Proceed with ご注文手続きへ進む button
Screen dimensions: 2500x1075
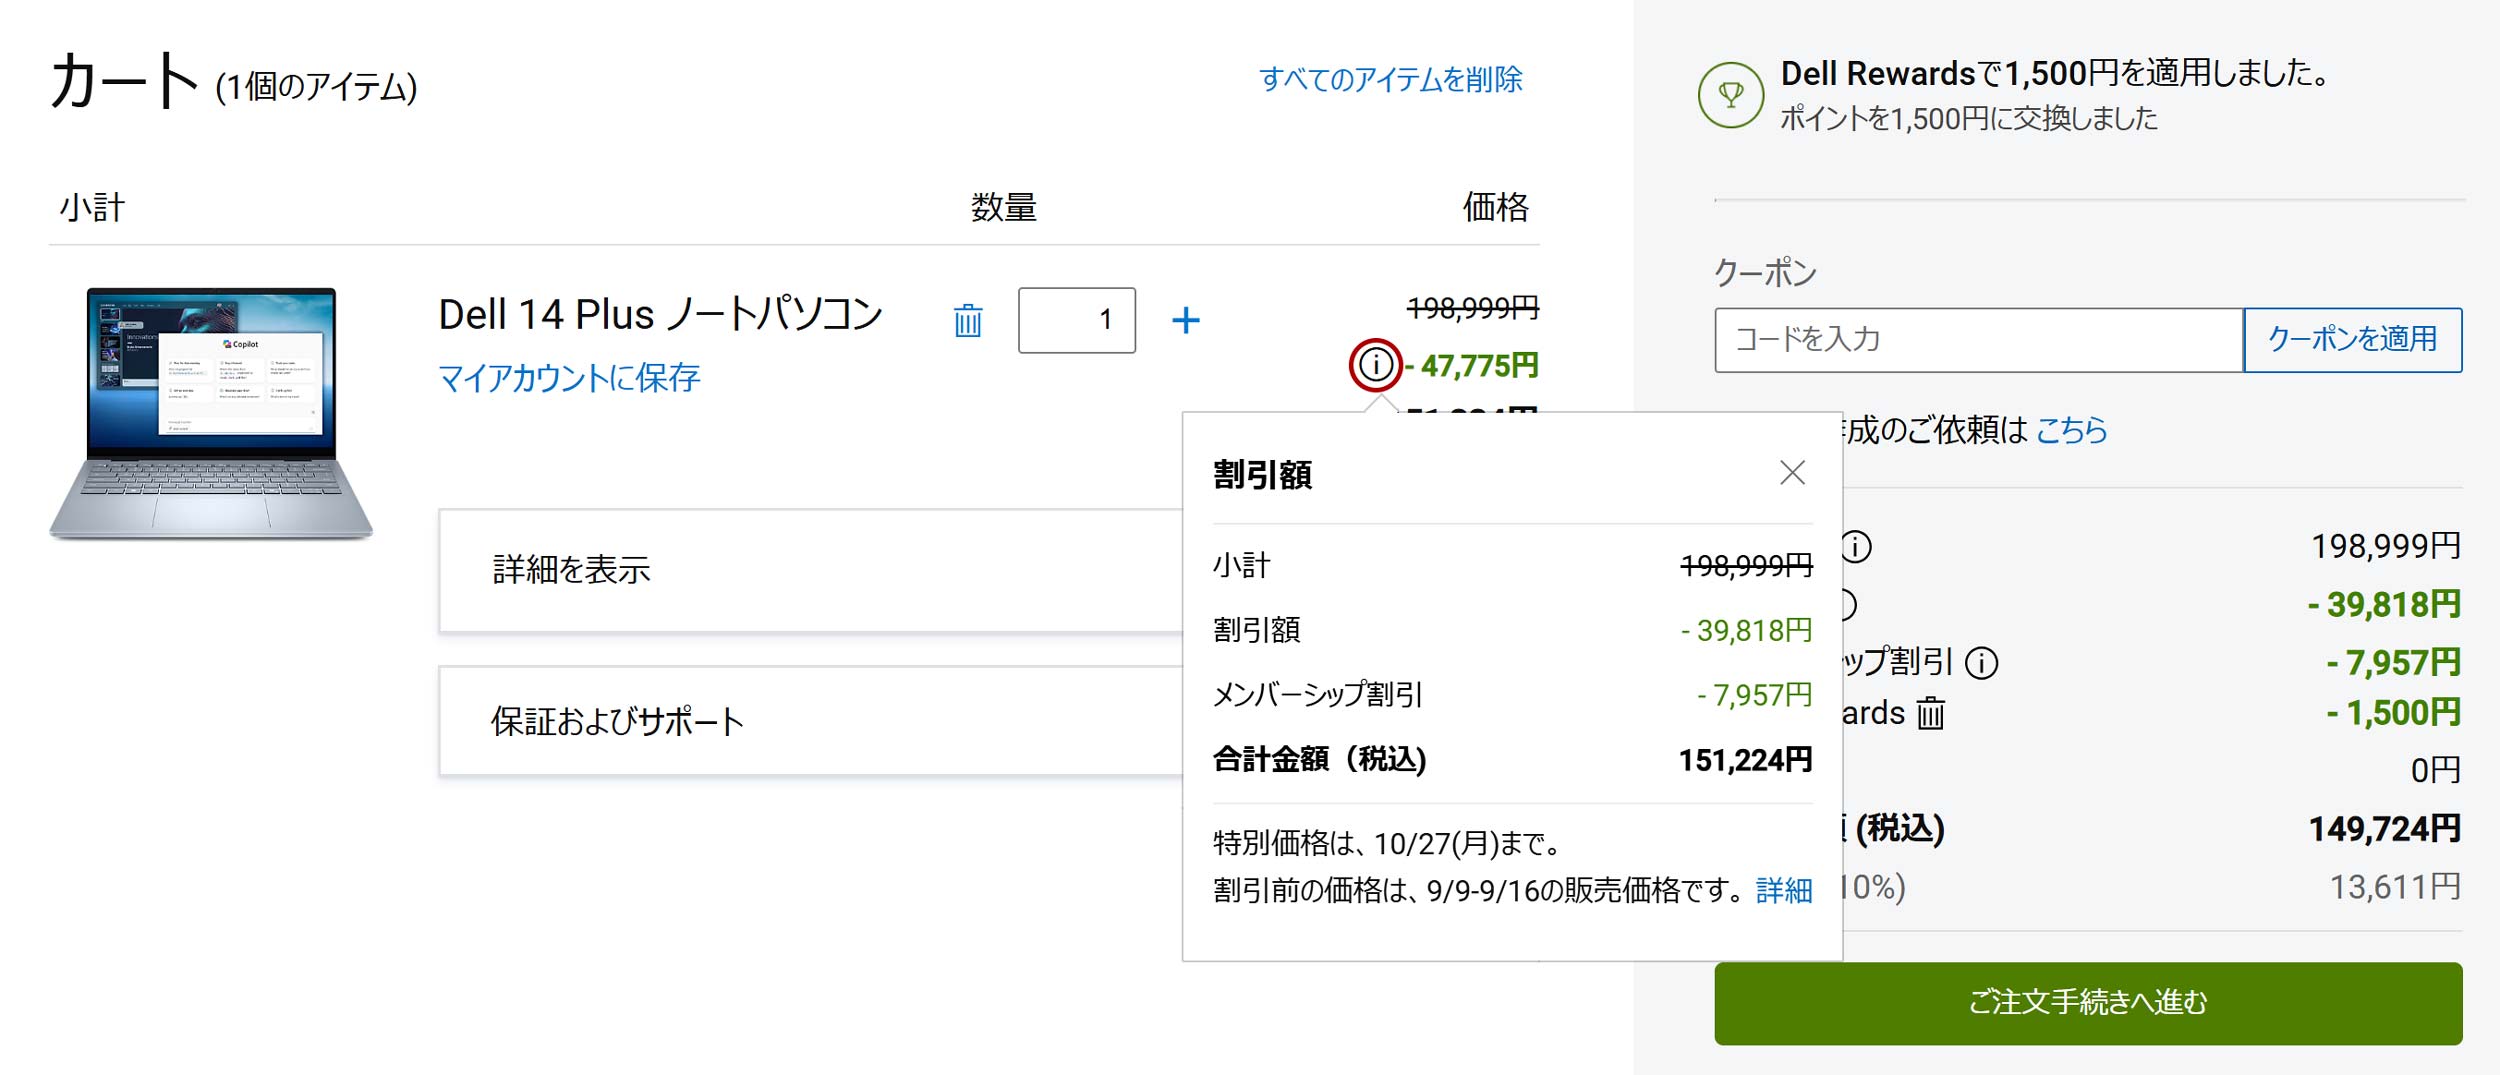(2088, 1003)
